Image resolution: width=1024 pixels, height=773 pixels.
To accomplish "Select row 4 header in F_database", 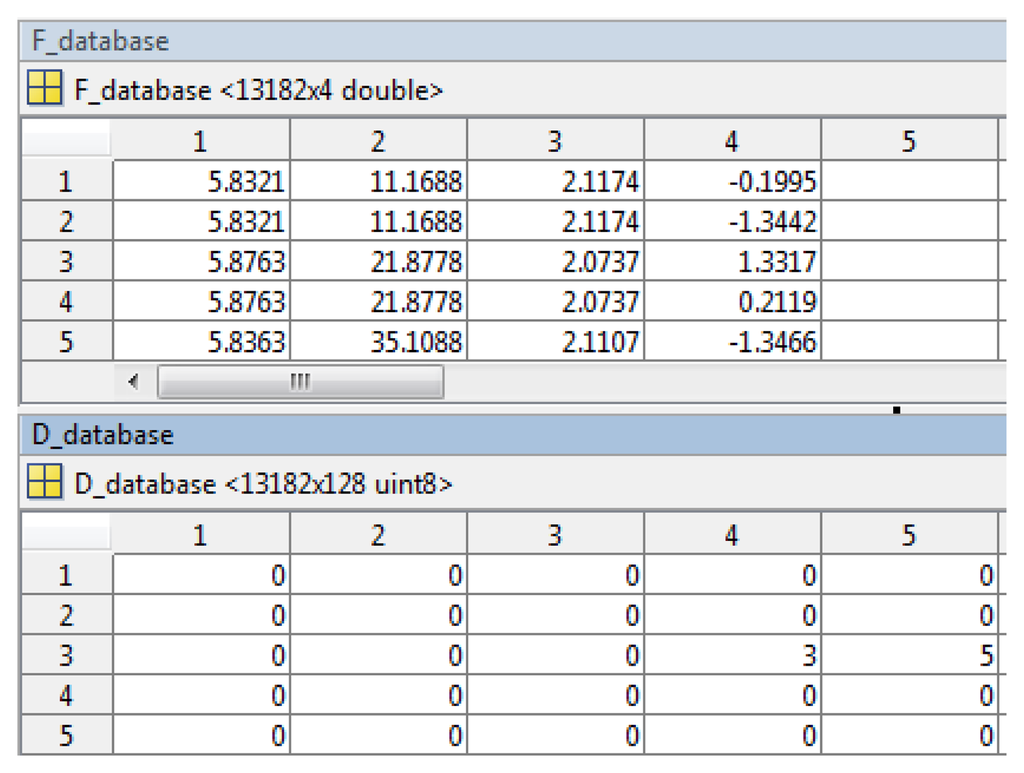I will 67,301.
